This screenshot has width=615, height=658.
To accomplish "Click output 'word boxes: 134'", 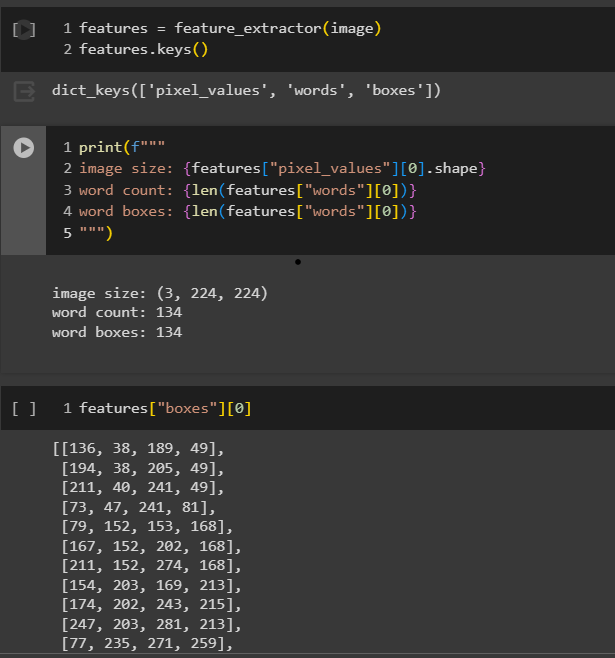I will tap(117, 332).
